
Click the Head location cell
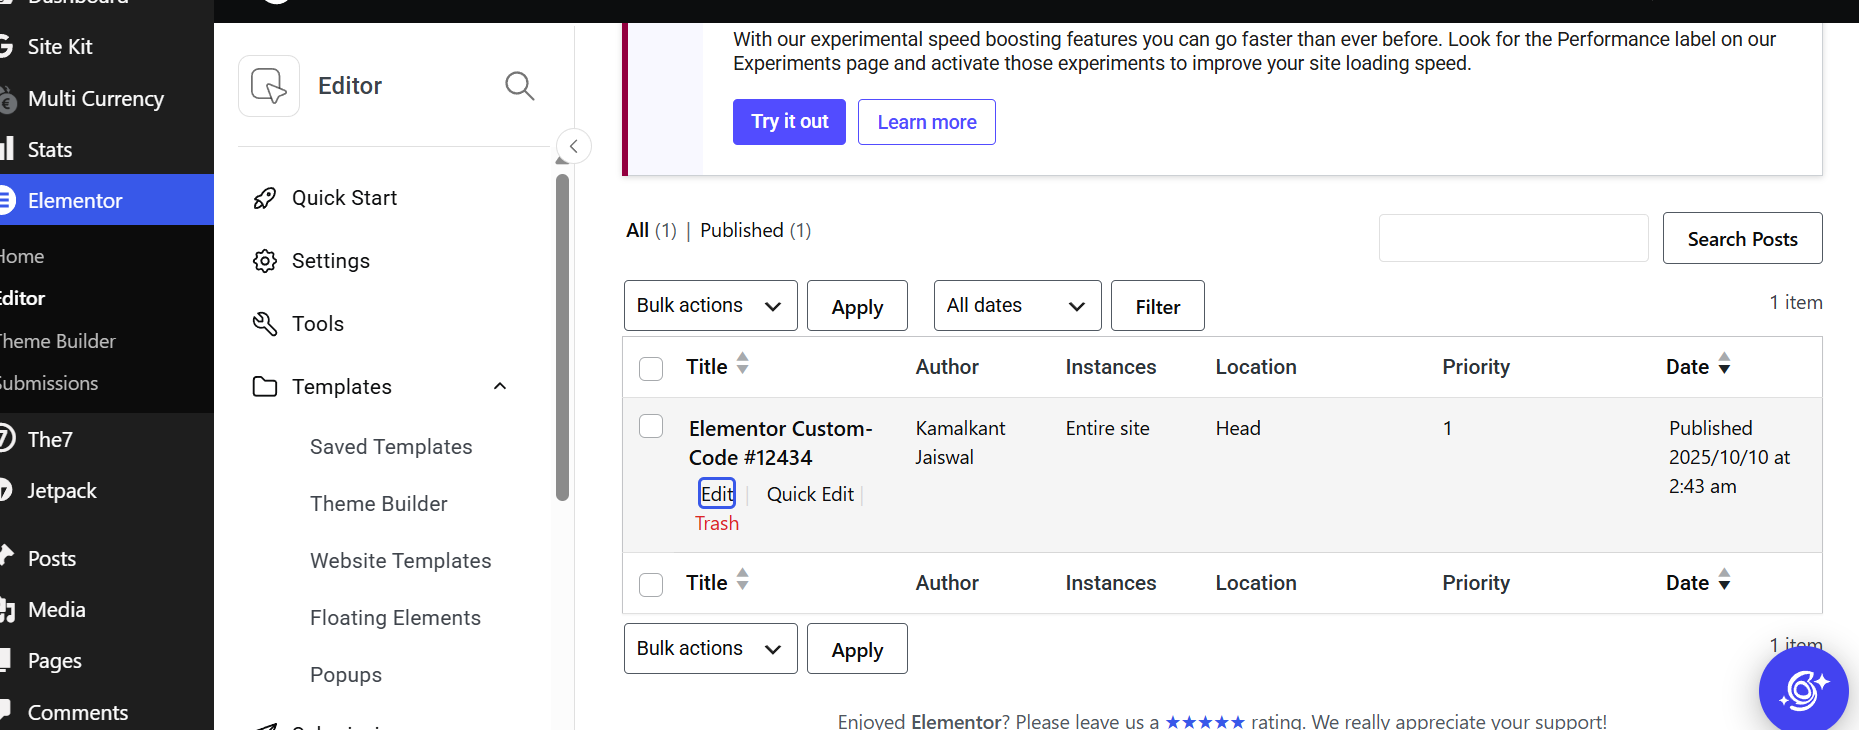coord(1238,428)
